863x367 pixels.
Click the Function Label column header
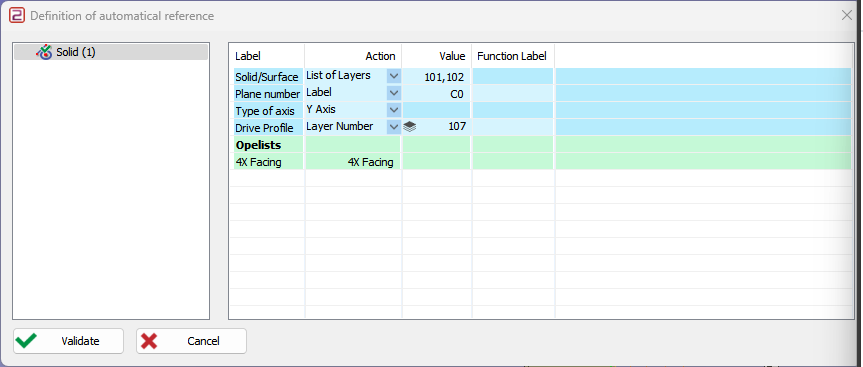(x=512, y=56)
